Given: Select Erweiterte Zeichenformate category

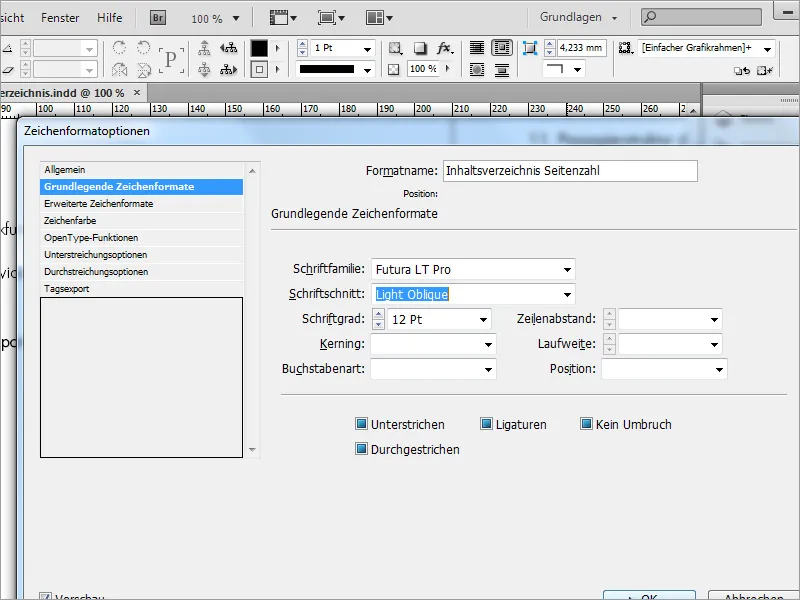Looking at the screenshot, I should click(x=141, y=204).
